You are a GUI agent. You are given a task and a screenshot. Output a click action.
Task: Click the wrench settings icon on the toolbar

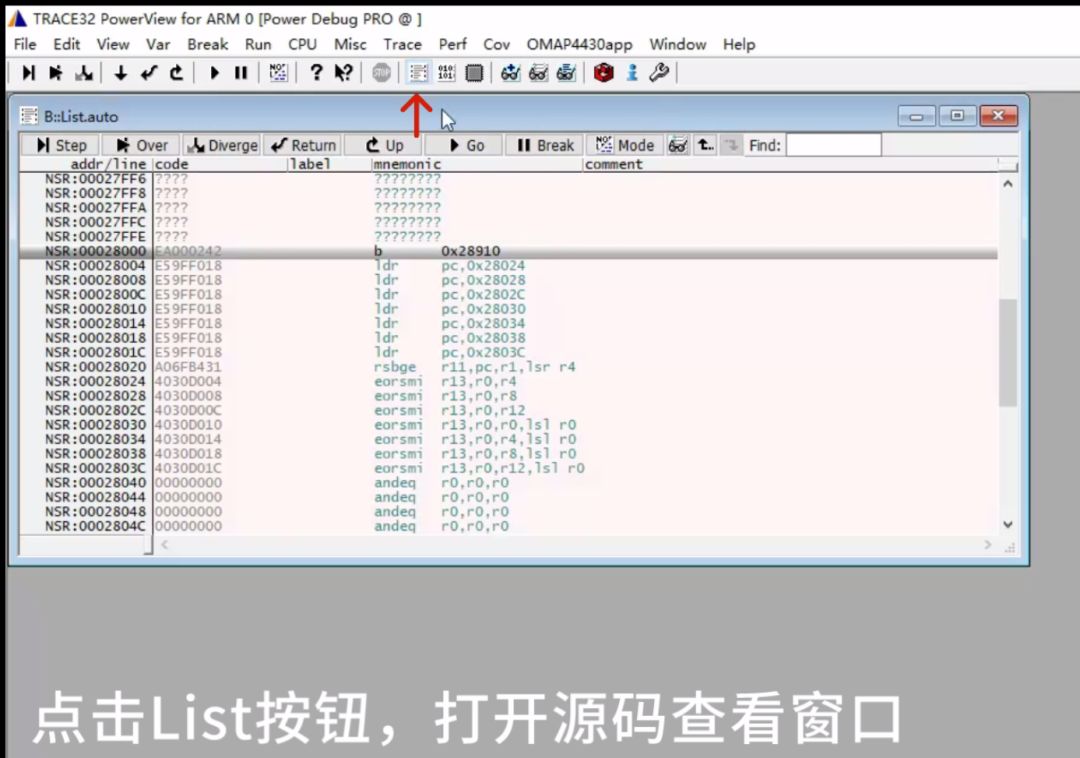click(x=657, y=72)
